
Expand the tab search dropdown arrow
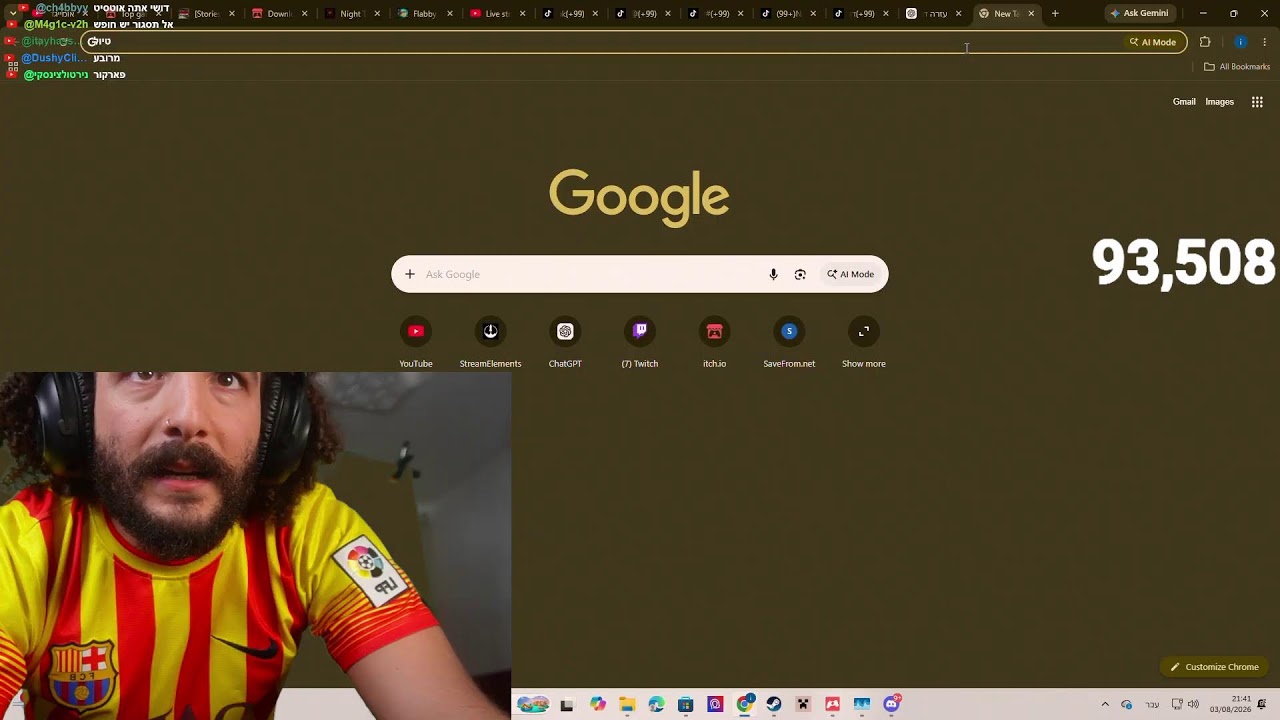13,13
